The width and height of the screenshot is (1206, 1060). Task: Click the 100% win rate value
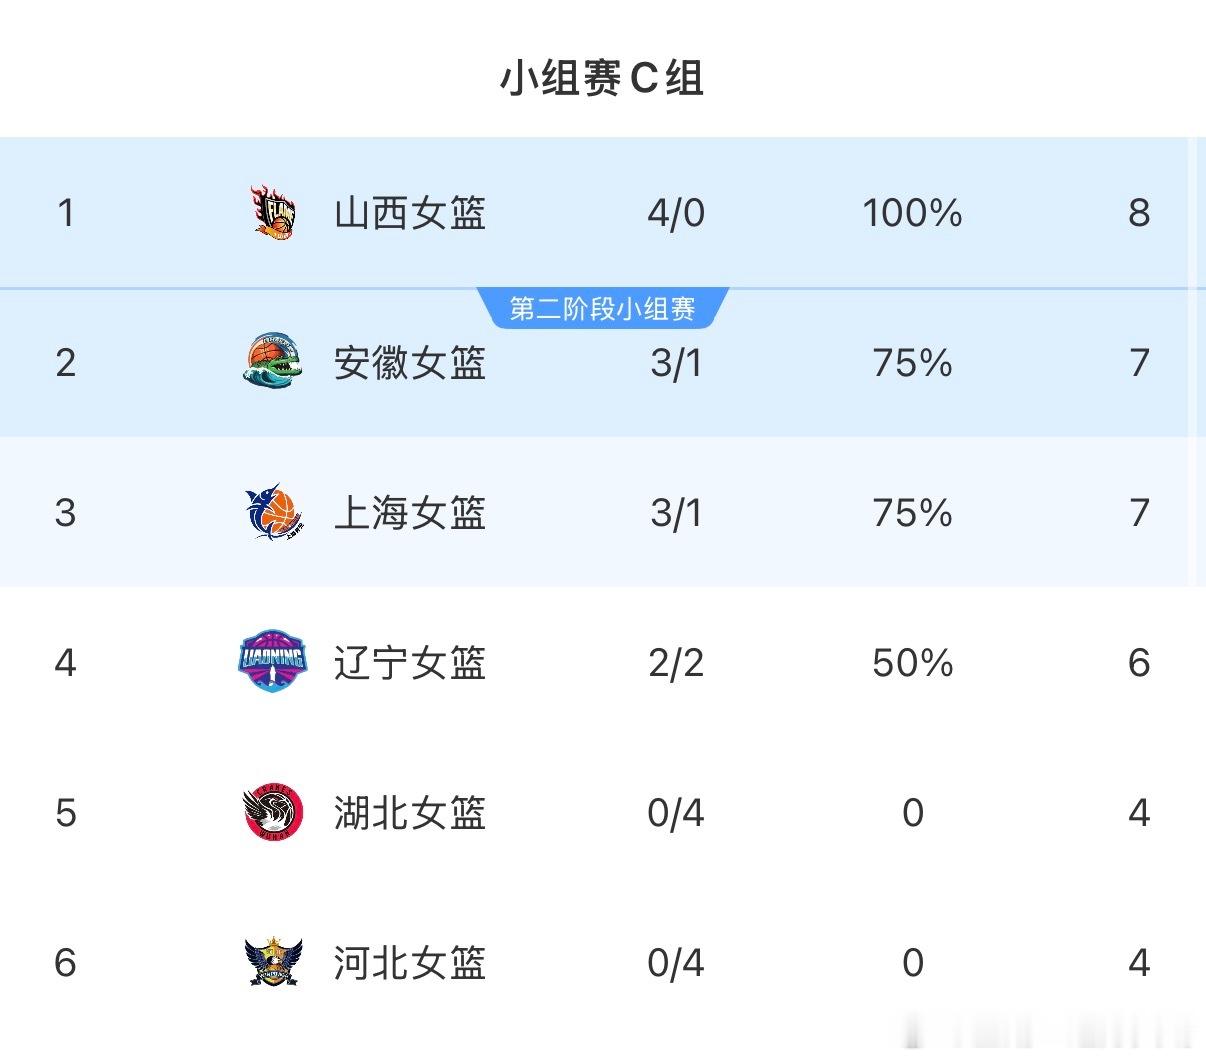[x=912, y=212]
